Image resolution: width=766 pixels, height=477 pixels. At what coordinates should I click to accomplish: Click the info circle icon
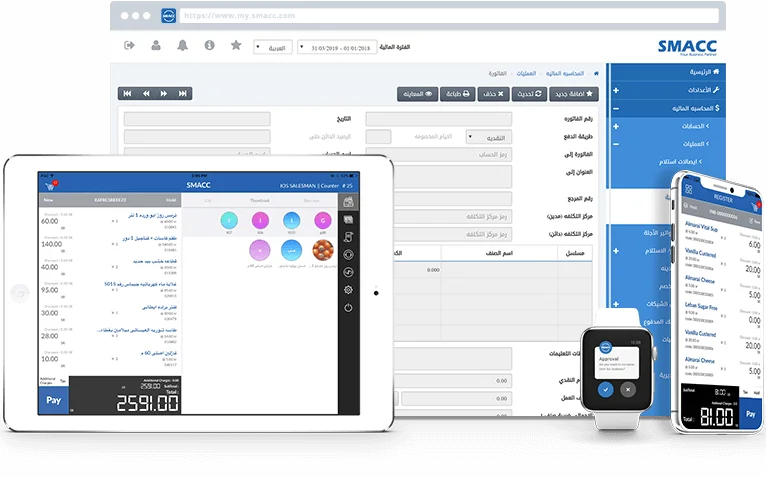click(210, 45)
